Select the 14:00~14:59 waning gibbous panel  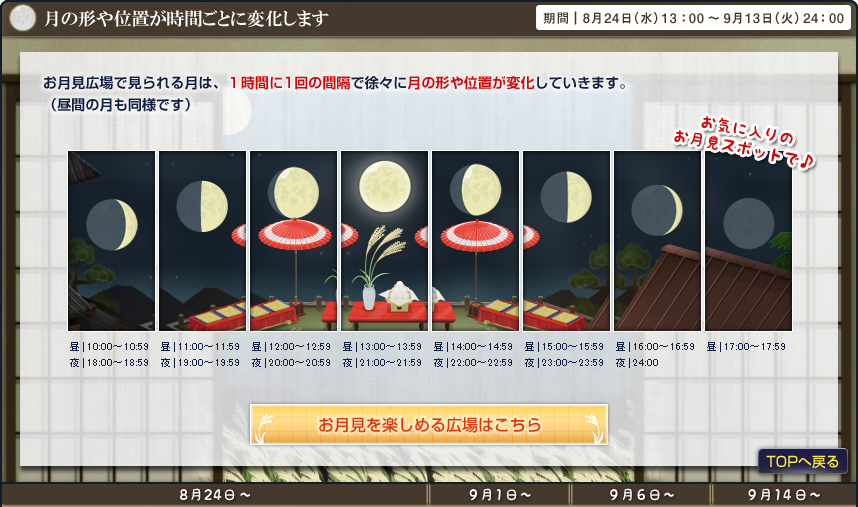point(476,241)
